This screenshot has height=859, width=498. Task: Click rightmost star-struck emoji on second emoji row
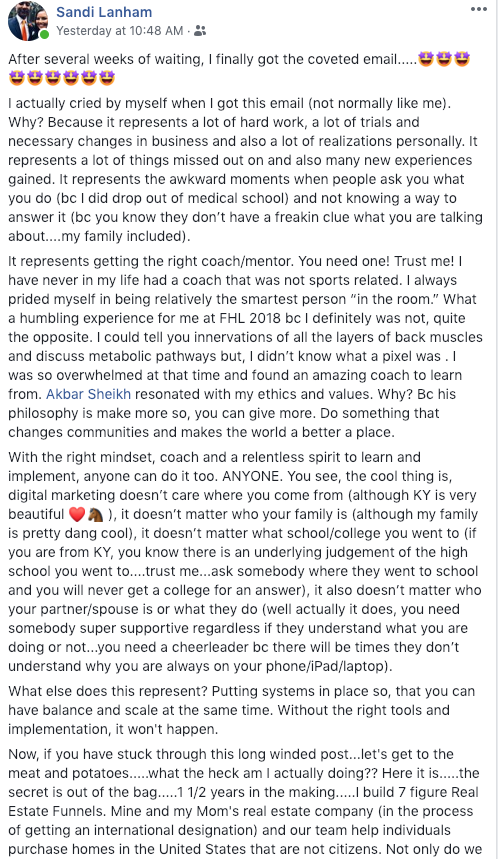click(107, 78)
